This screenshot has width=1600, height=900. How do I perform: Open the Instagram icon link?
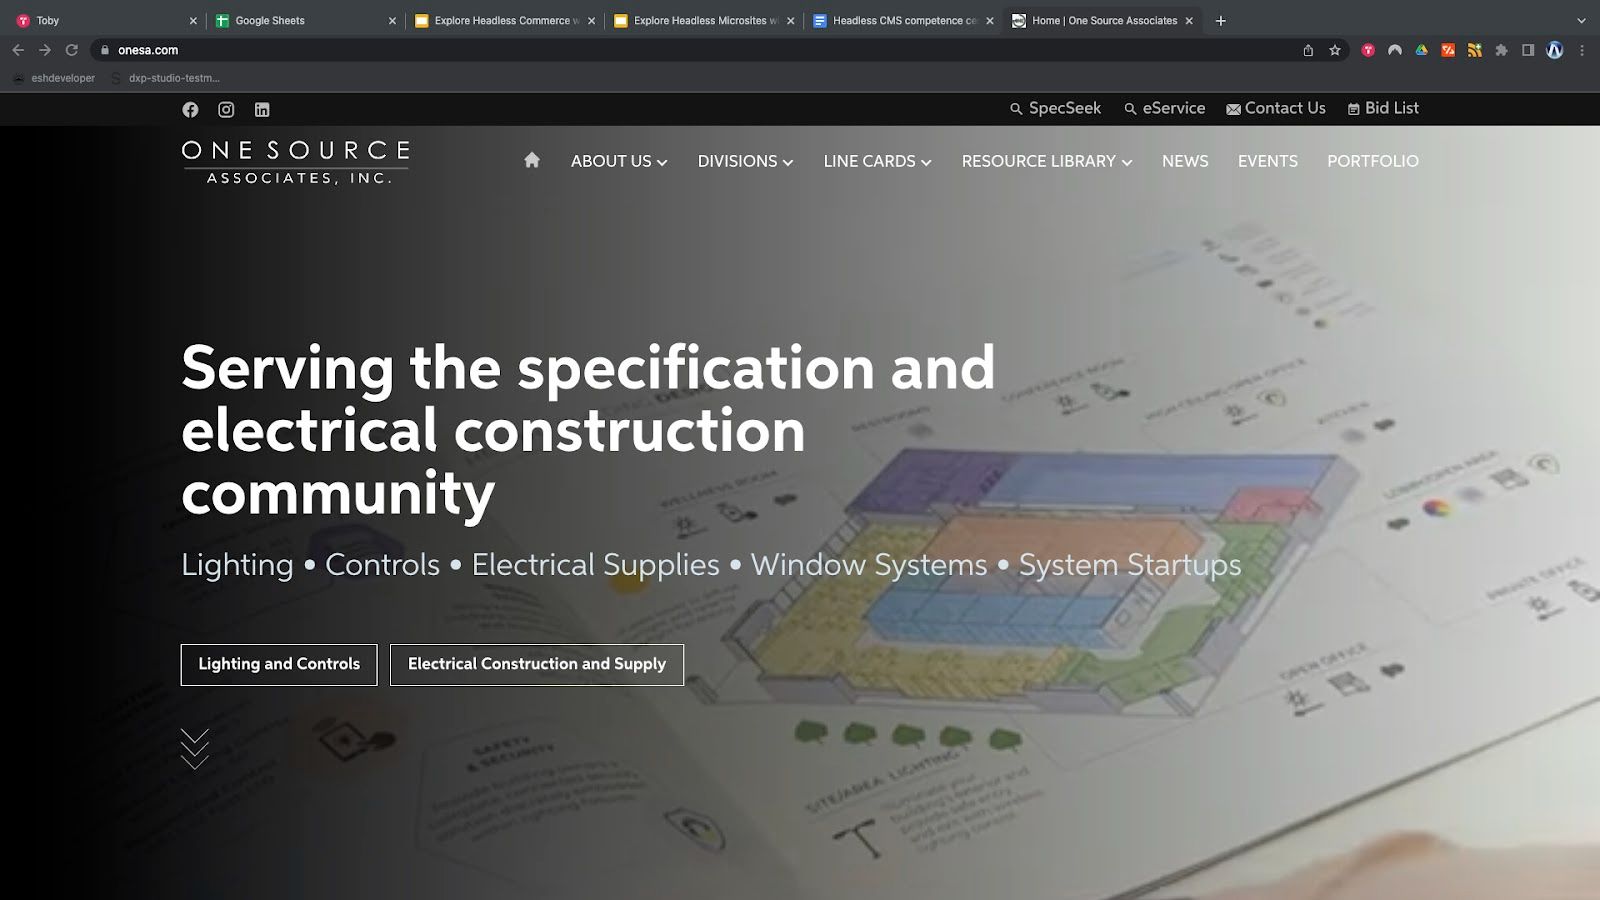point(226,110)
